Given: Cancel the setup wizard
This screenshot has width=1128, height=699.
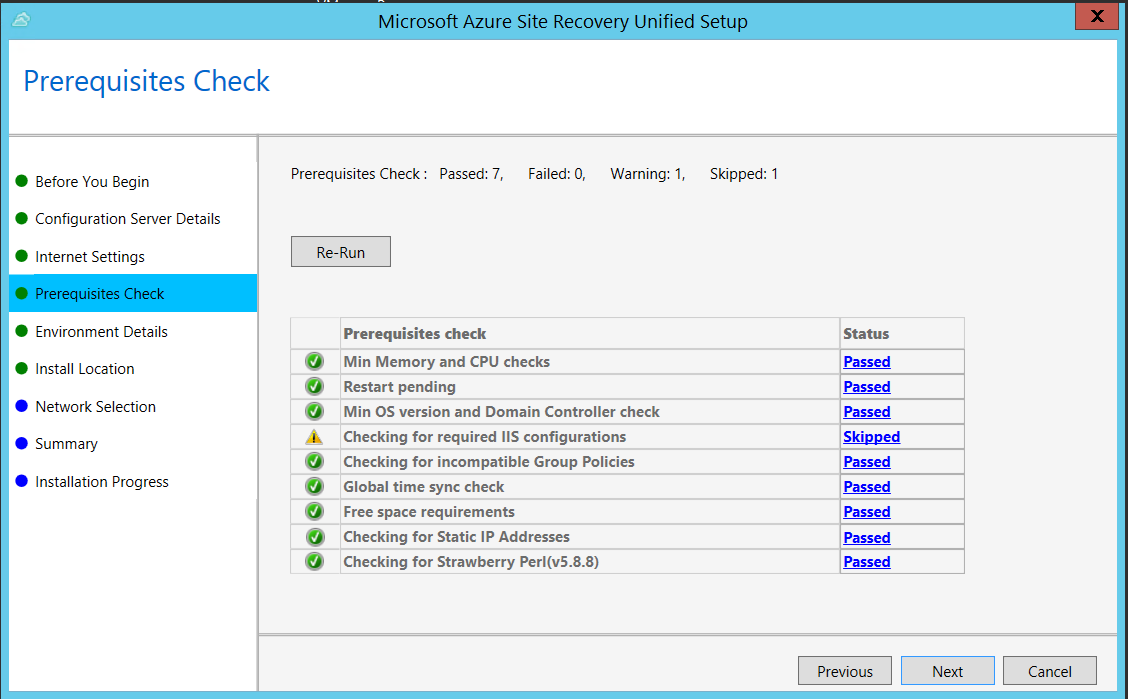Looking at the screenshot, I should point(1049,670).
